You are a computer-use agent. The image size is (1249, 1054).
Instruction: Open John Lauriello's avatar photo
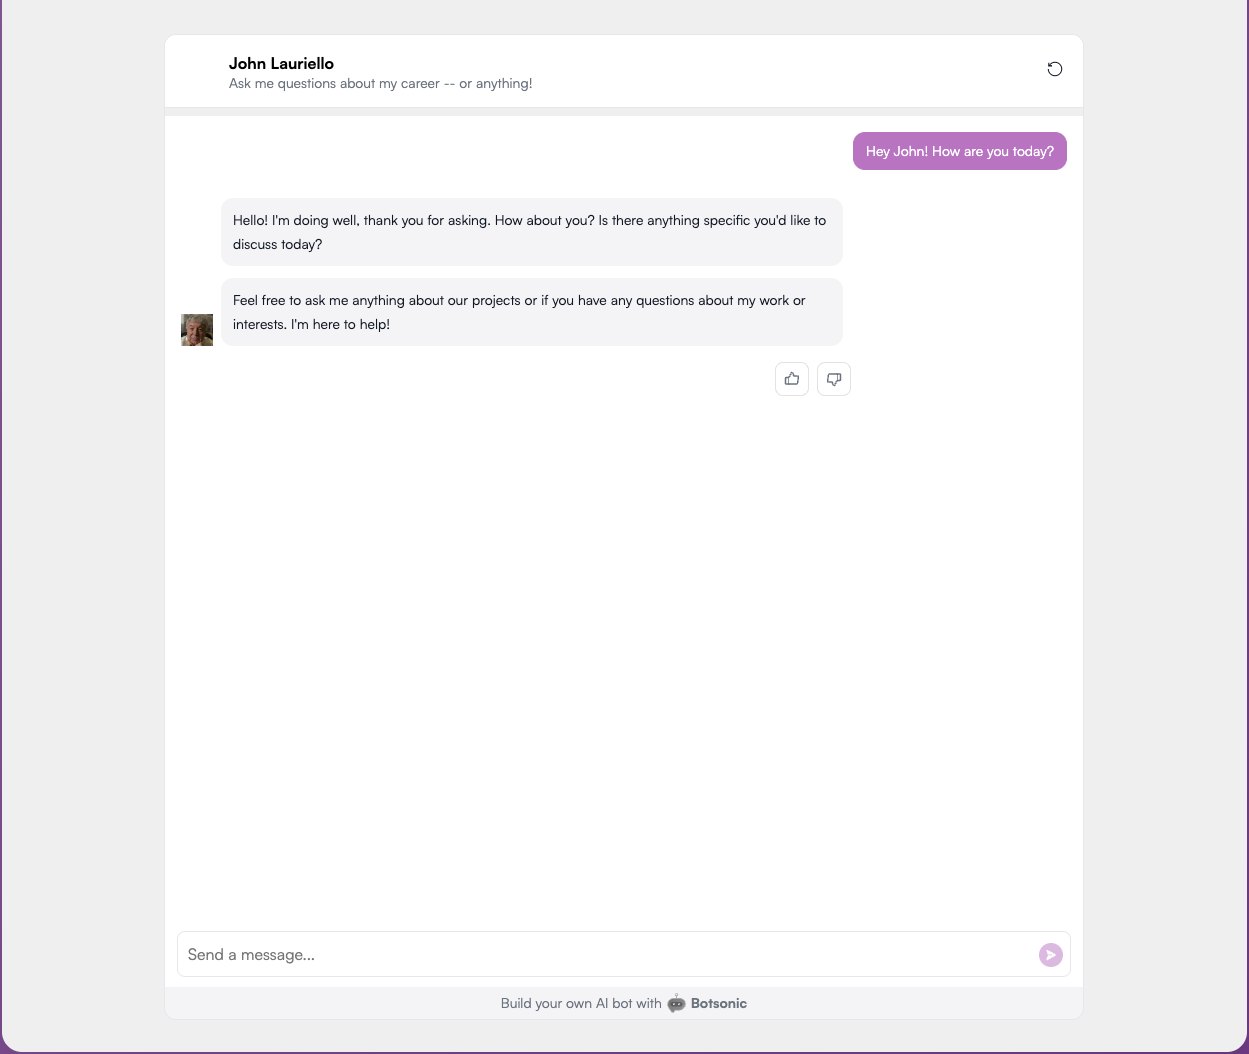[197, 330]
